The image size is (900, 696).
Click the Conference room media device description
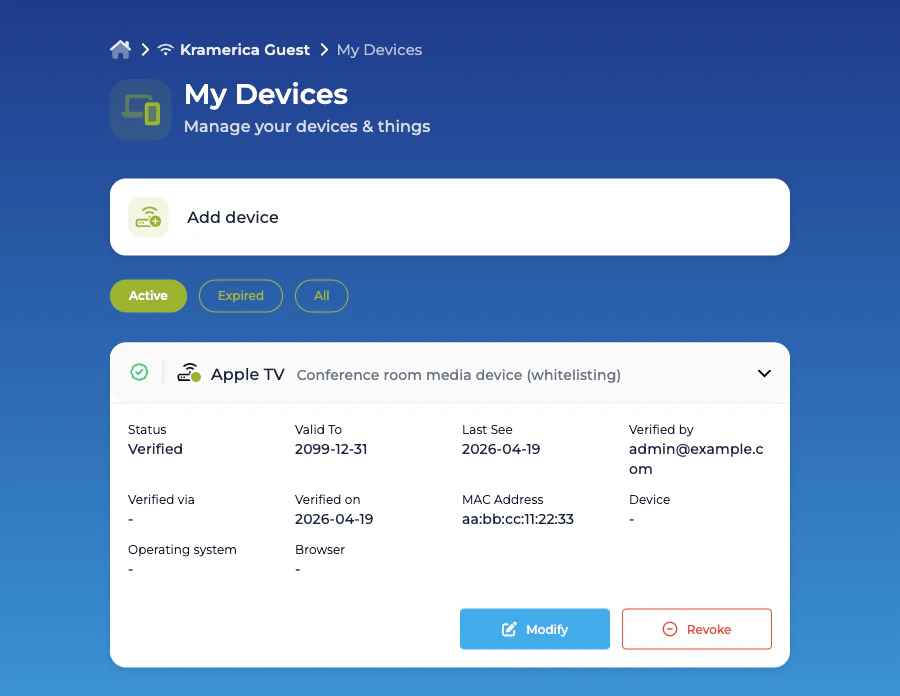click(x=458, y=375)
